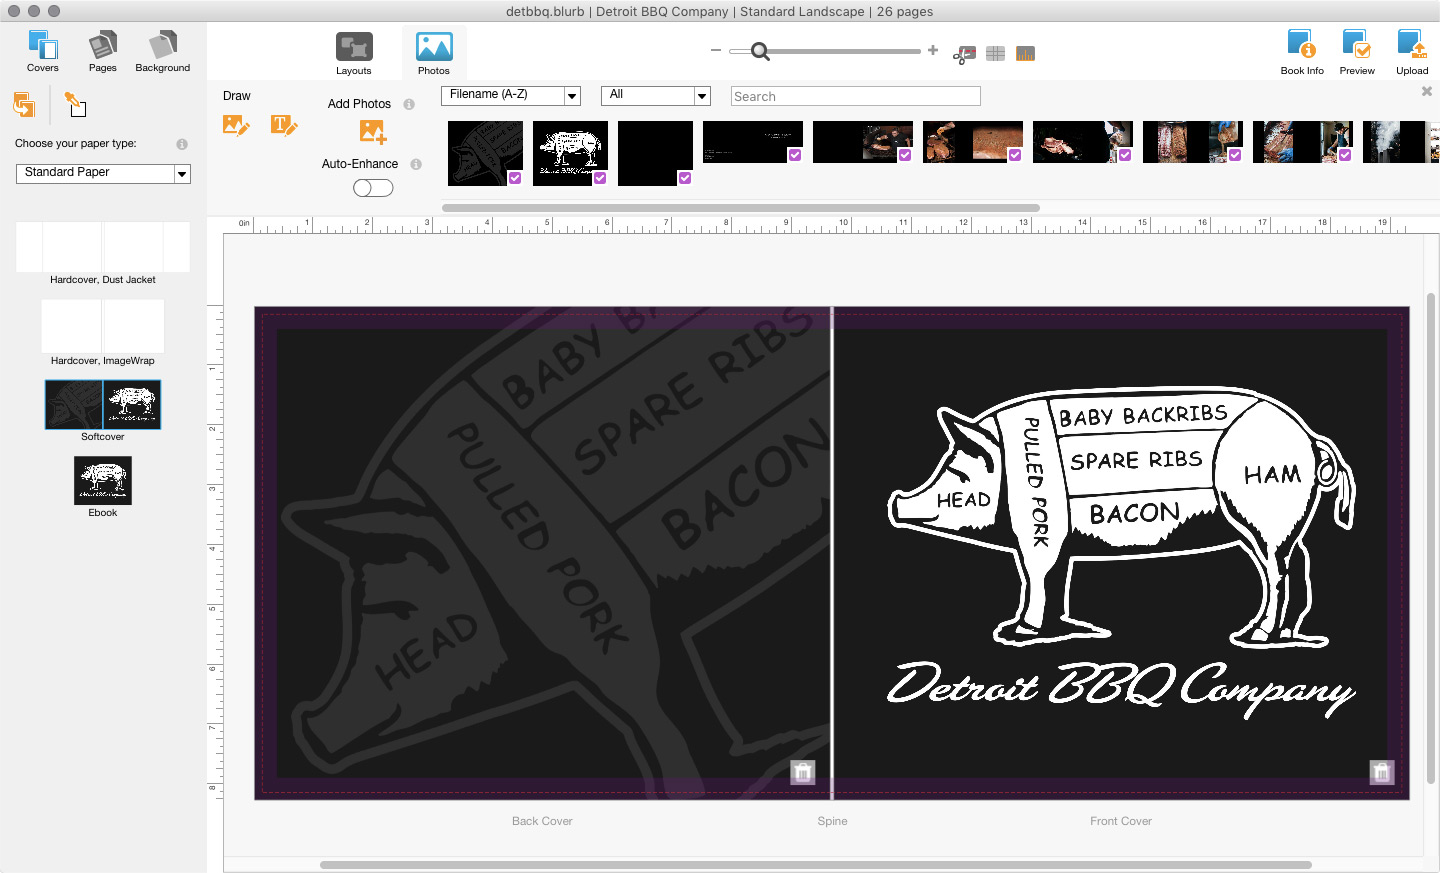This screenshot has height=873, width=1440.
Task: Select the draw text box tool
Action: point(284,125)
